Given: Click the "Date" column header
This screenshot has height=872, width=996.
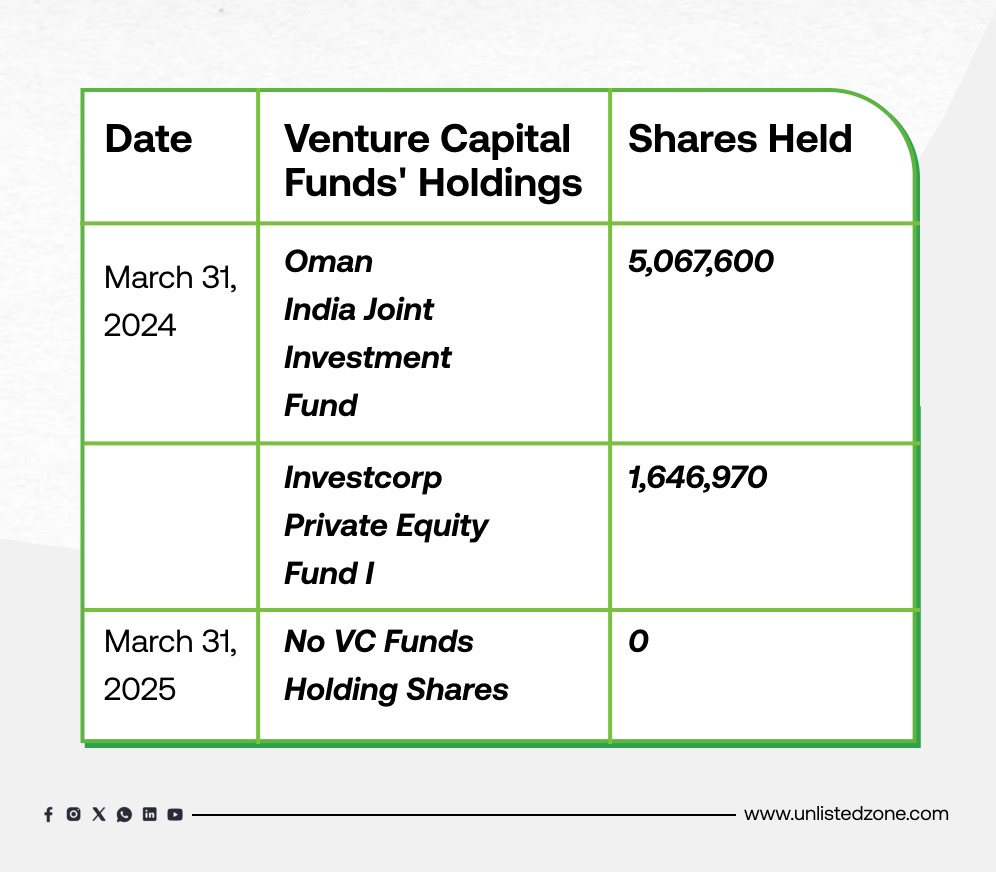Looking at the screenshot, I should click(148, 140).
